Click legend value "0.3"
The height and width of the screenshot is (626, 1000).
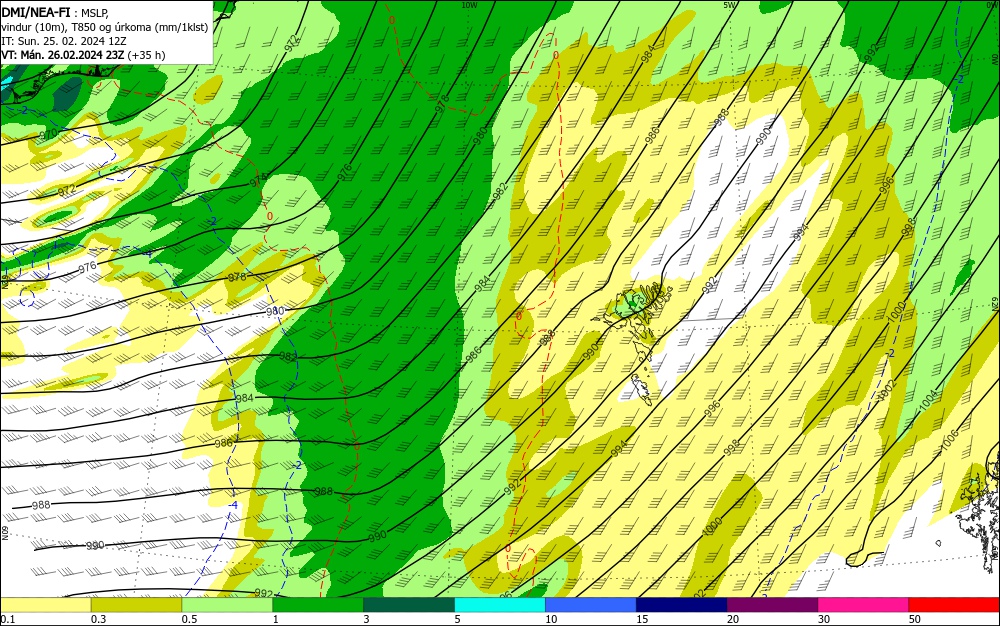point(98,619)
